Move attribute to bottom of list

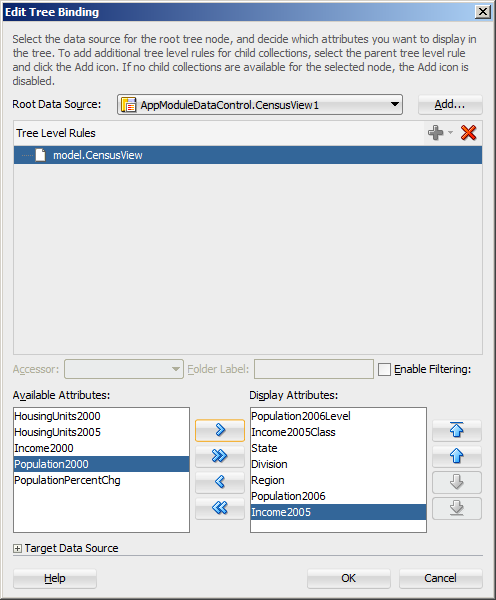point(457,508)
